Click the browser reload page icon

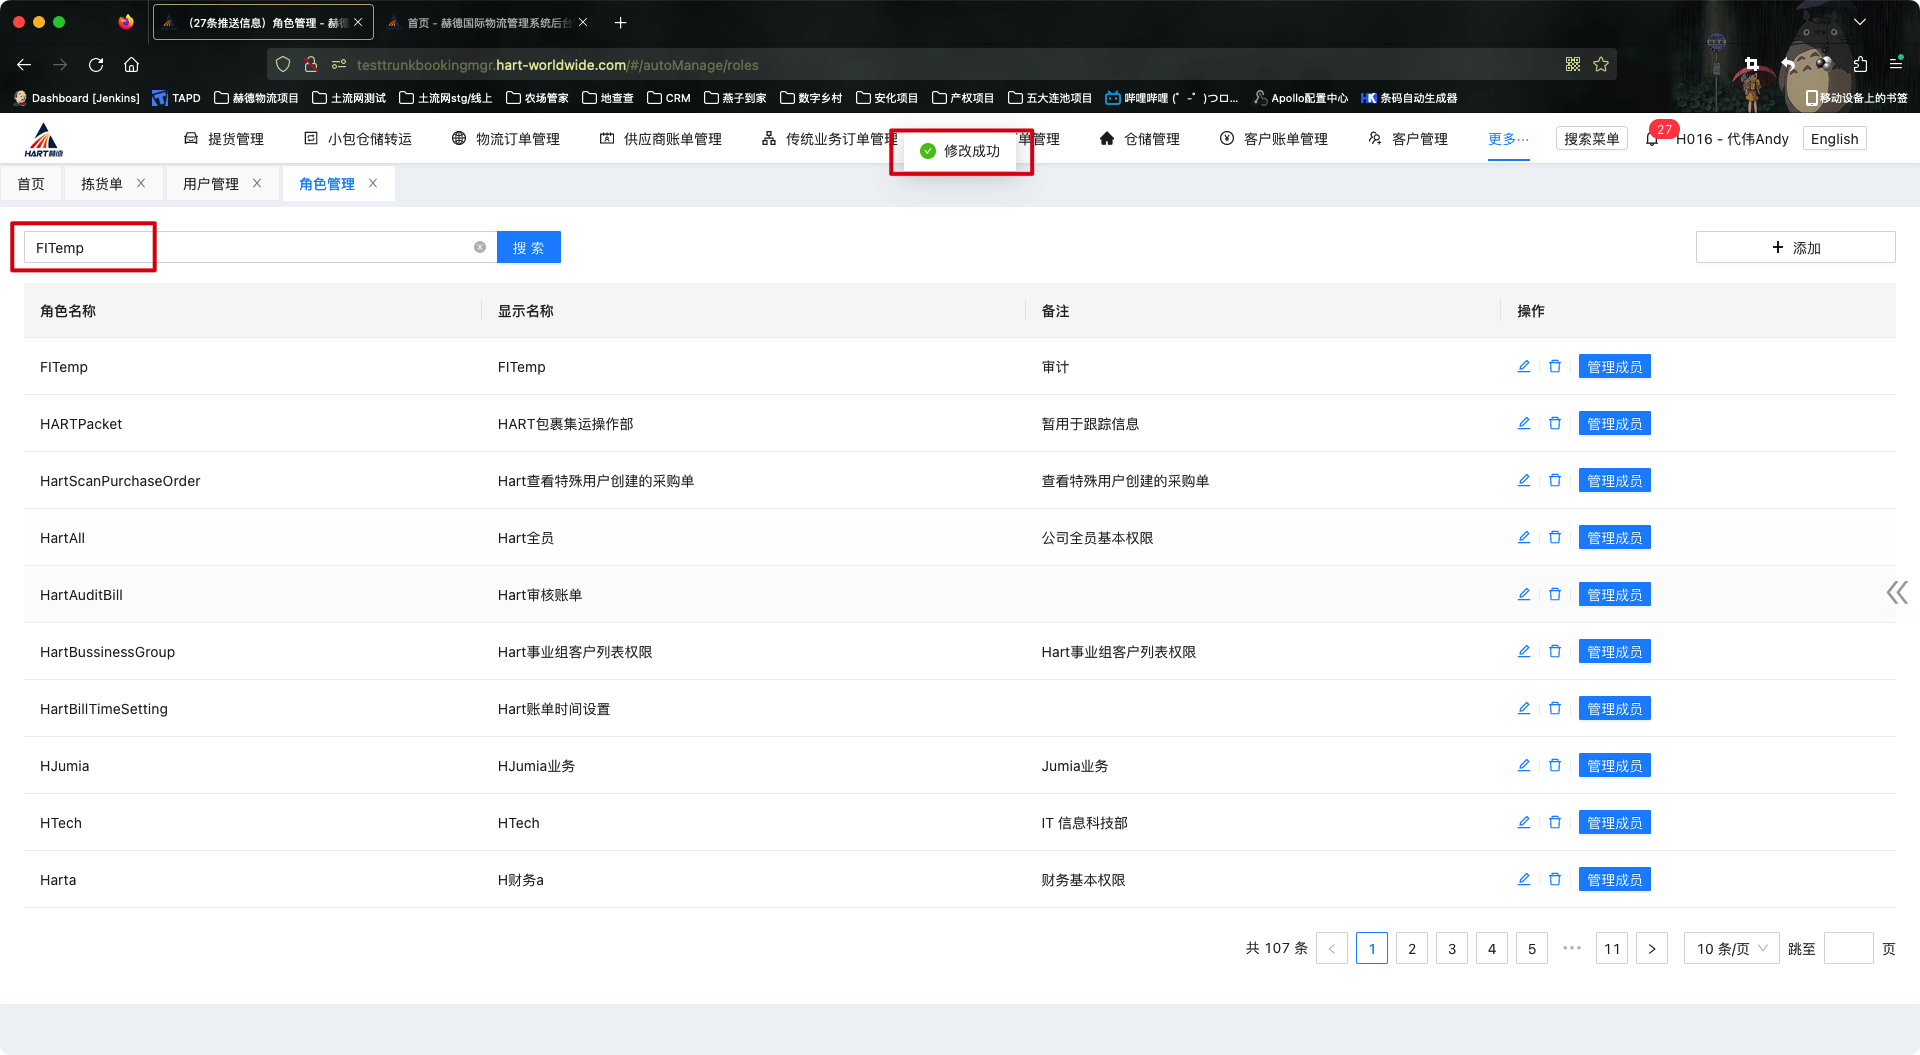[96, 65]
